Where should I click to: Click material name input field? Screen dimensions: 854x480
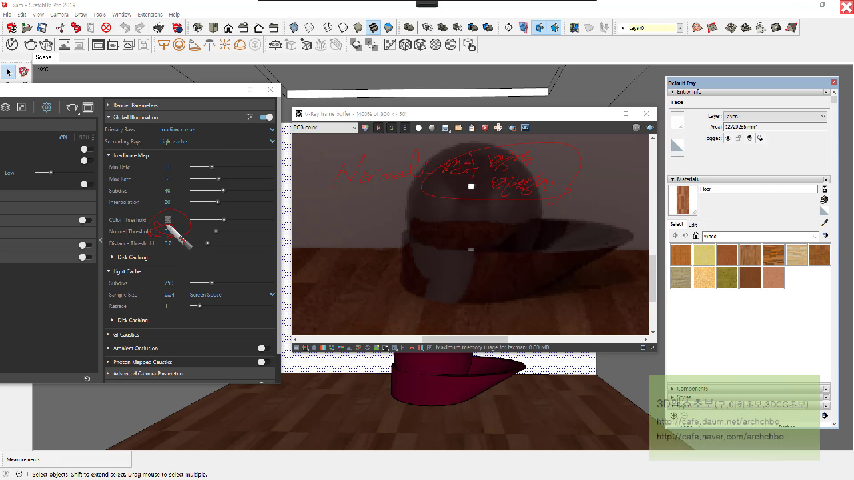tap(758, 189)
